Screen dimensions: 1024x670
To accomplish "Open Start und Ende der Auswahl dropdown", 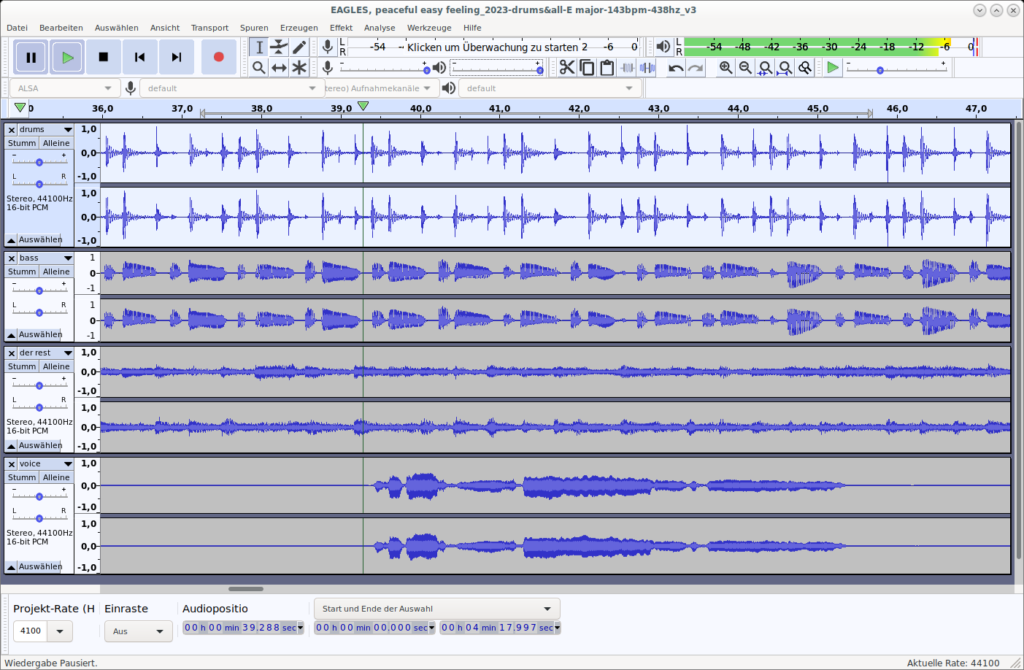I will point(436,609).
